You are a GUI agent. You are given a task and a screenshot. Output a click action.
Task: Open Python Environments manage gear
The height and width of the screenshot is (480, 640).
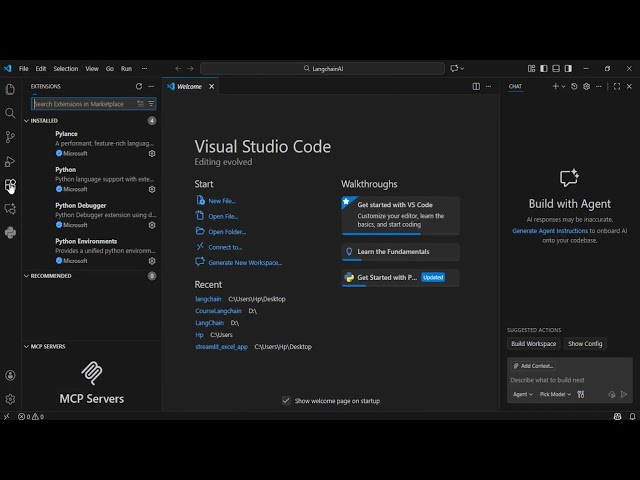point(152,261)
